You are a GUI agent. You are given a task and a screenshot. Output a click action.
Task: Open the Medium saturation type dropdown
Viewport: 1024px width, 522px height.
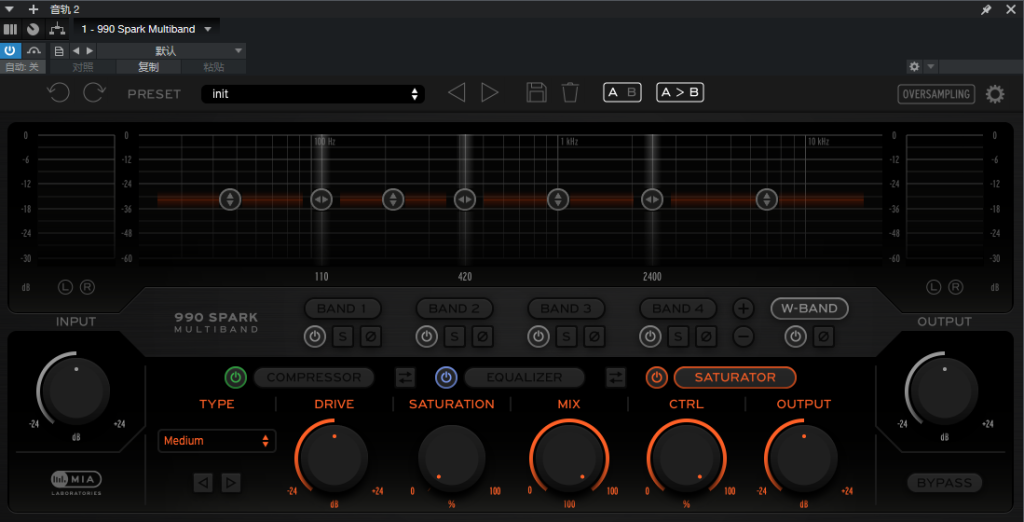pyautogui.click(x=217, y=441)
